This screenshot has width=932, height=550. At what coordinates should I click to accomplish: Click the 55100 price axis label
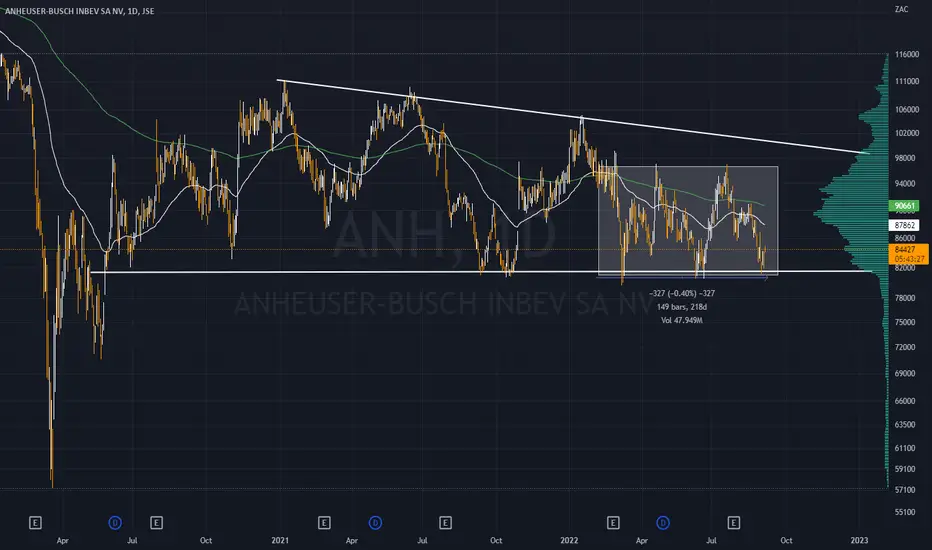[x=905, y=512]
